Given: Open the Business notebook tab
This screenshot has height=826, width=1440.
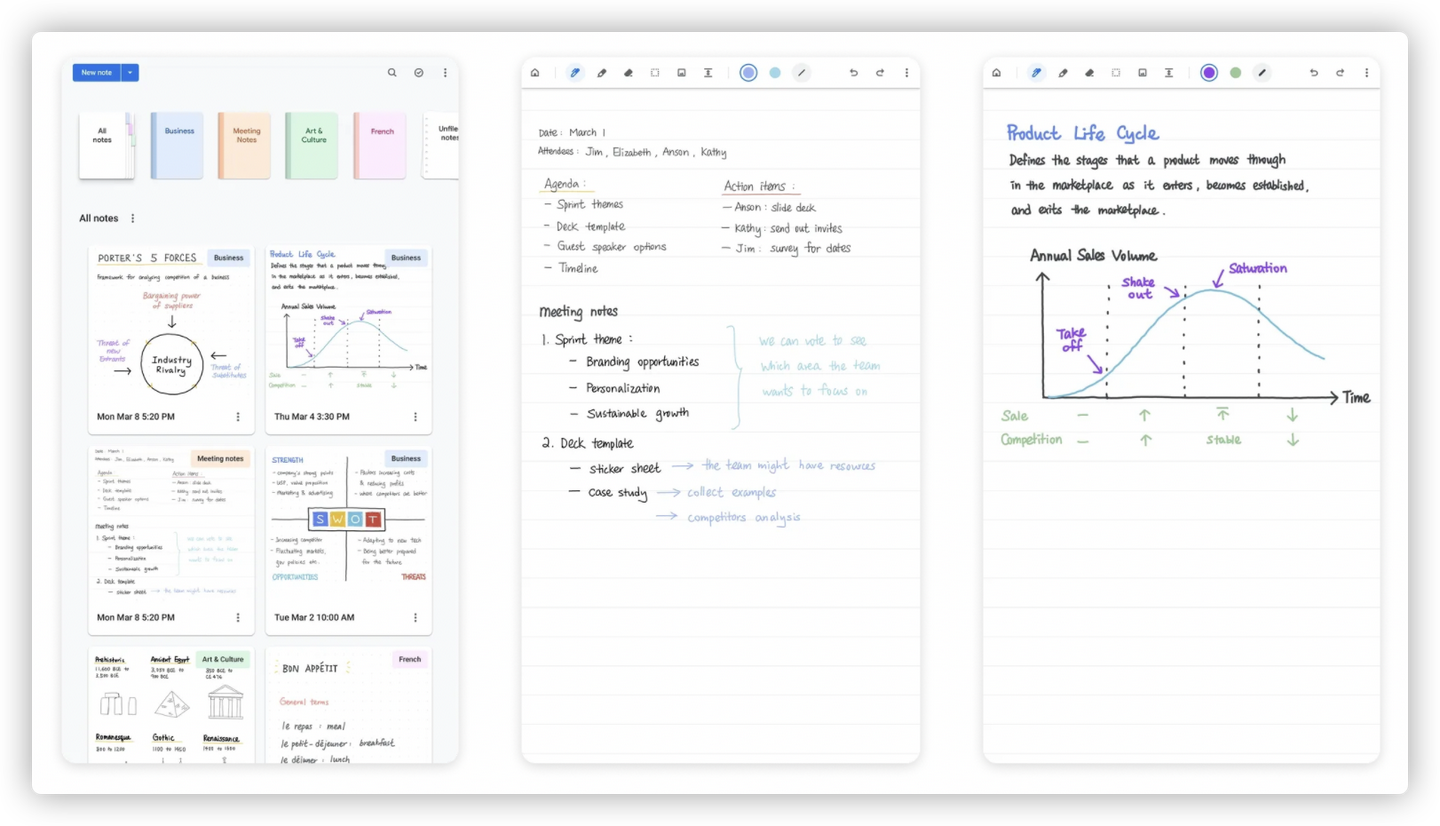Looking at the screenshot, I should click(x=176, y=144).
